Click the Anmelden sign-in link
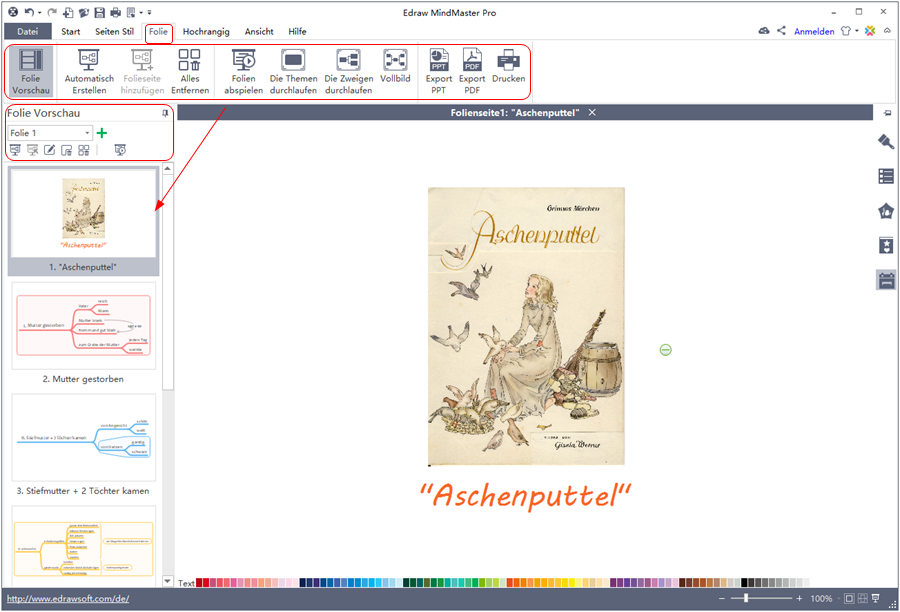Screen dimensions: 900x612 814,32
